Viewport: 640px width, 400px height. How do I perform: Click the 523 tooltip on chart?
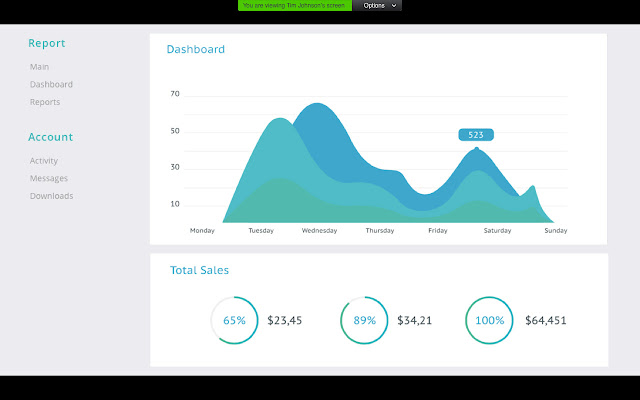click(x=476, y=135)
